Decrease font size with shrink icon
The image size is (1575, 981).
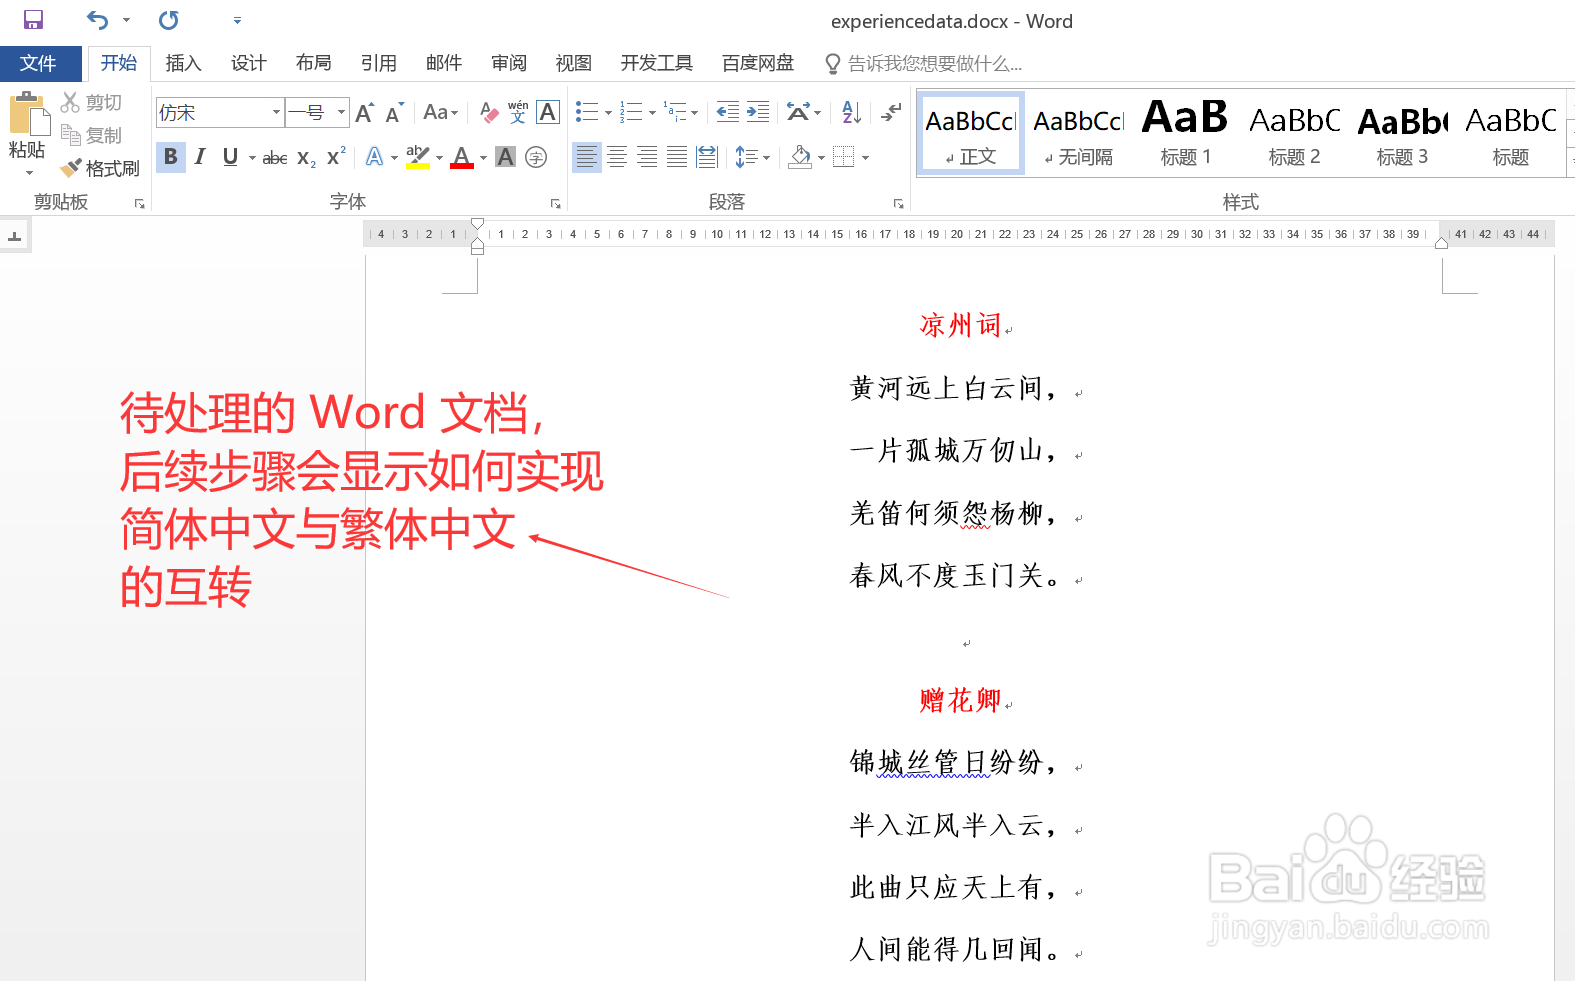[395, 112]
